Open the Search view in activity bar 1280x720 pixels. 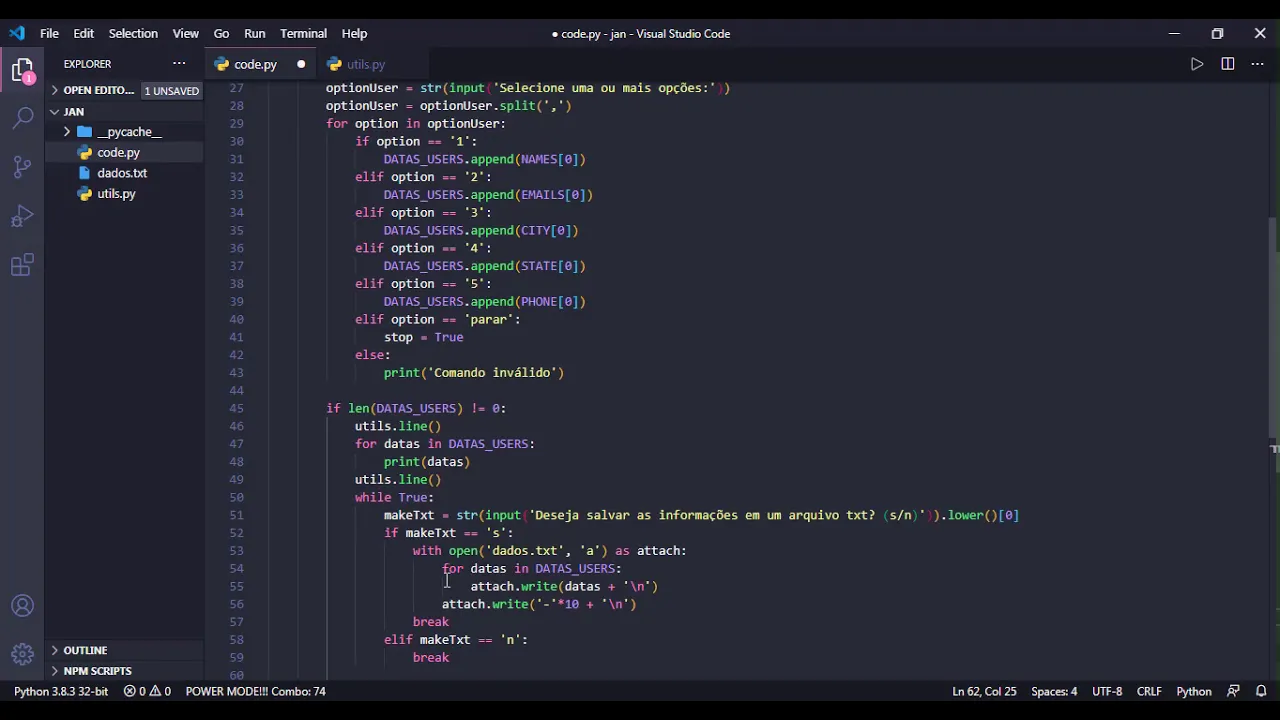pos(22,118)
